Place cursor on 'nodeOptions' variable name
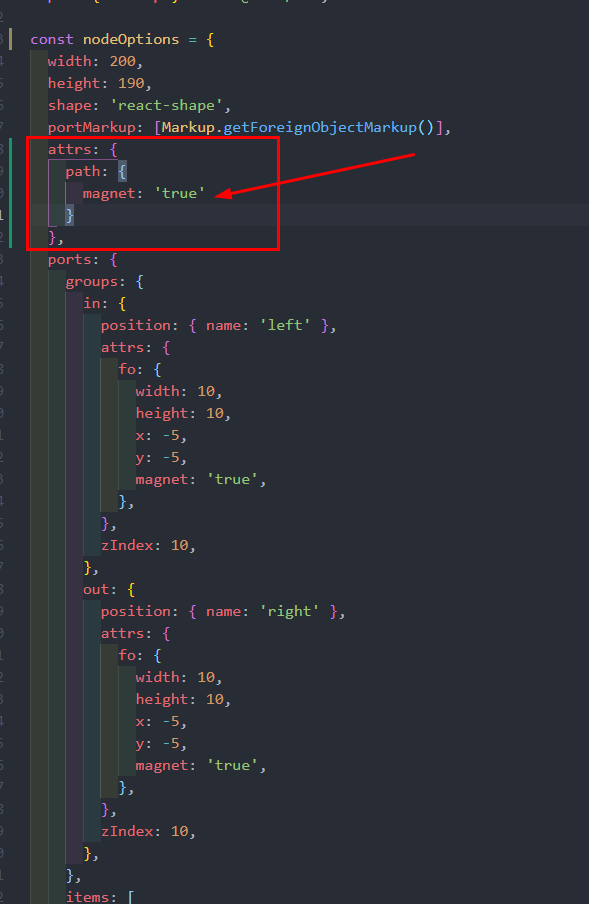Image resolution: width=589 pixels, height=904 pixels. click(x=131, y=39)
